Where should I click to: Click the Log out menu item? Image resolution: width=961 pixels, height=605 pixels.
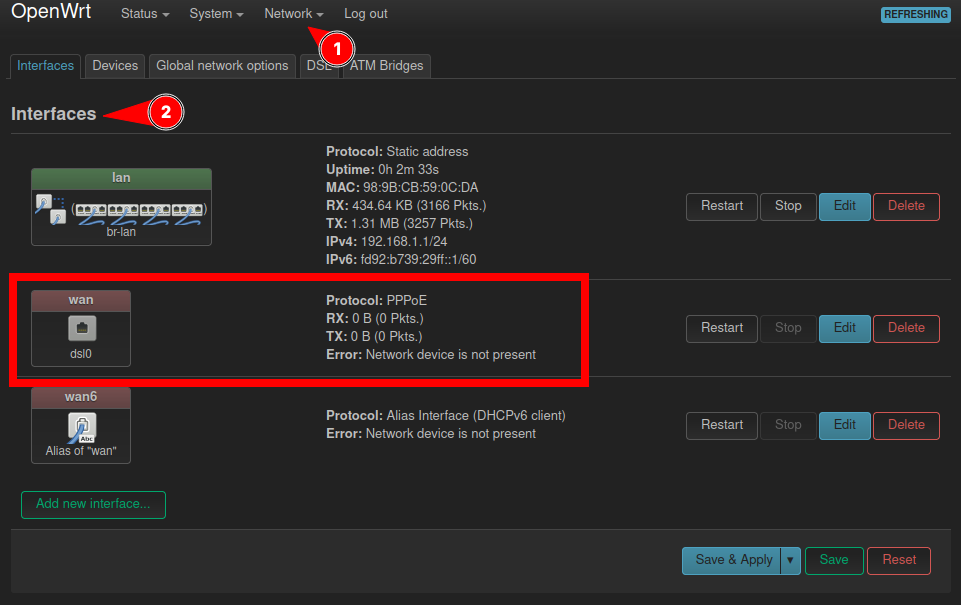click(364, 13)
